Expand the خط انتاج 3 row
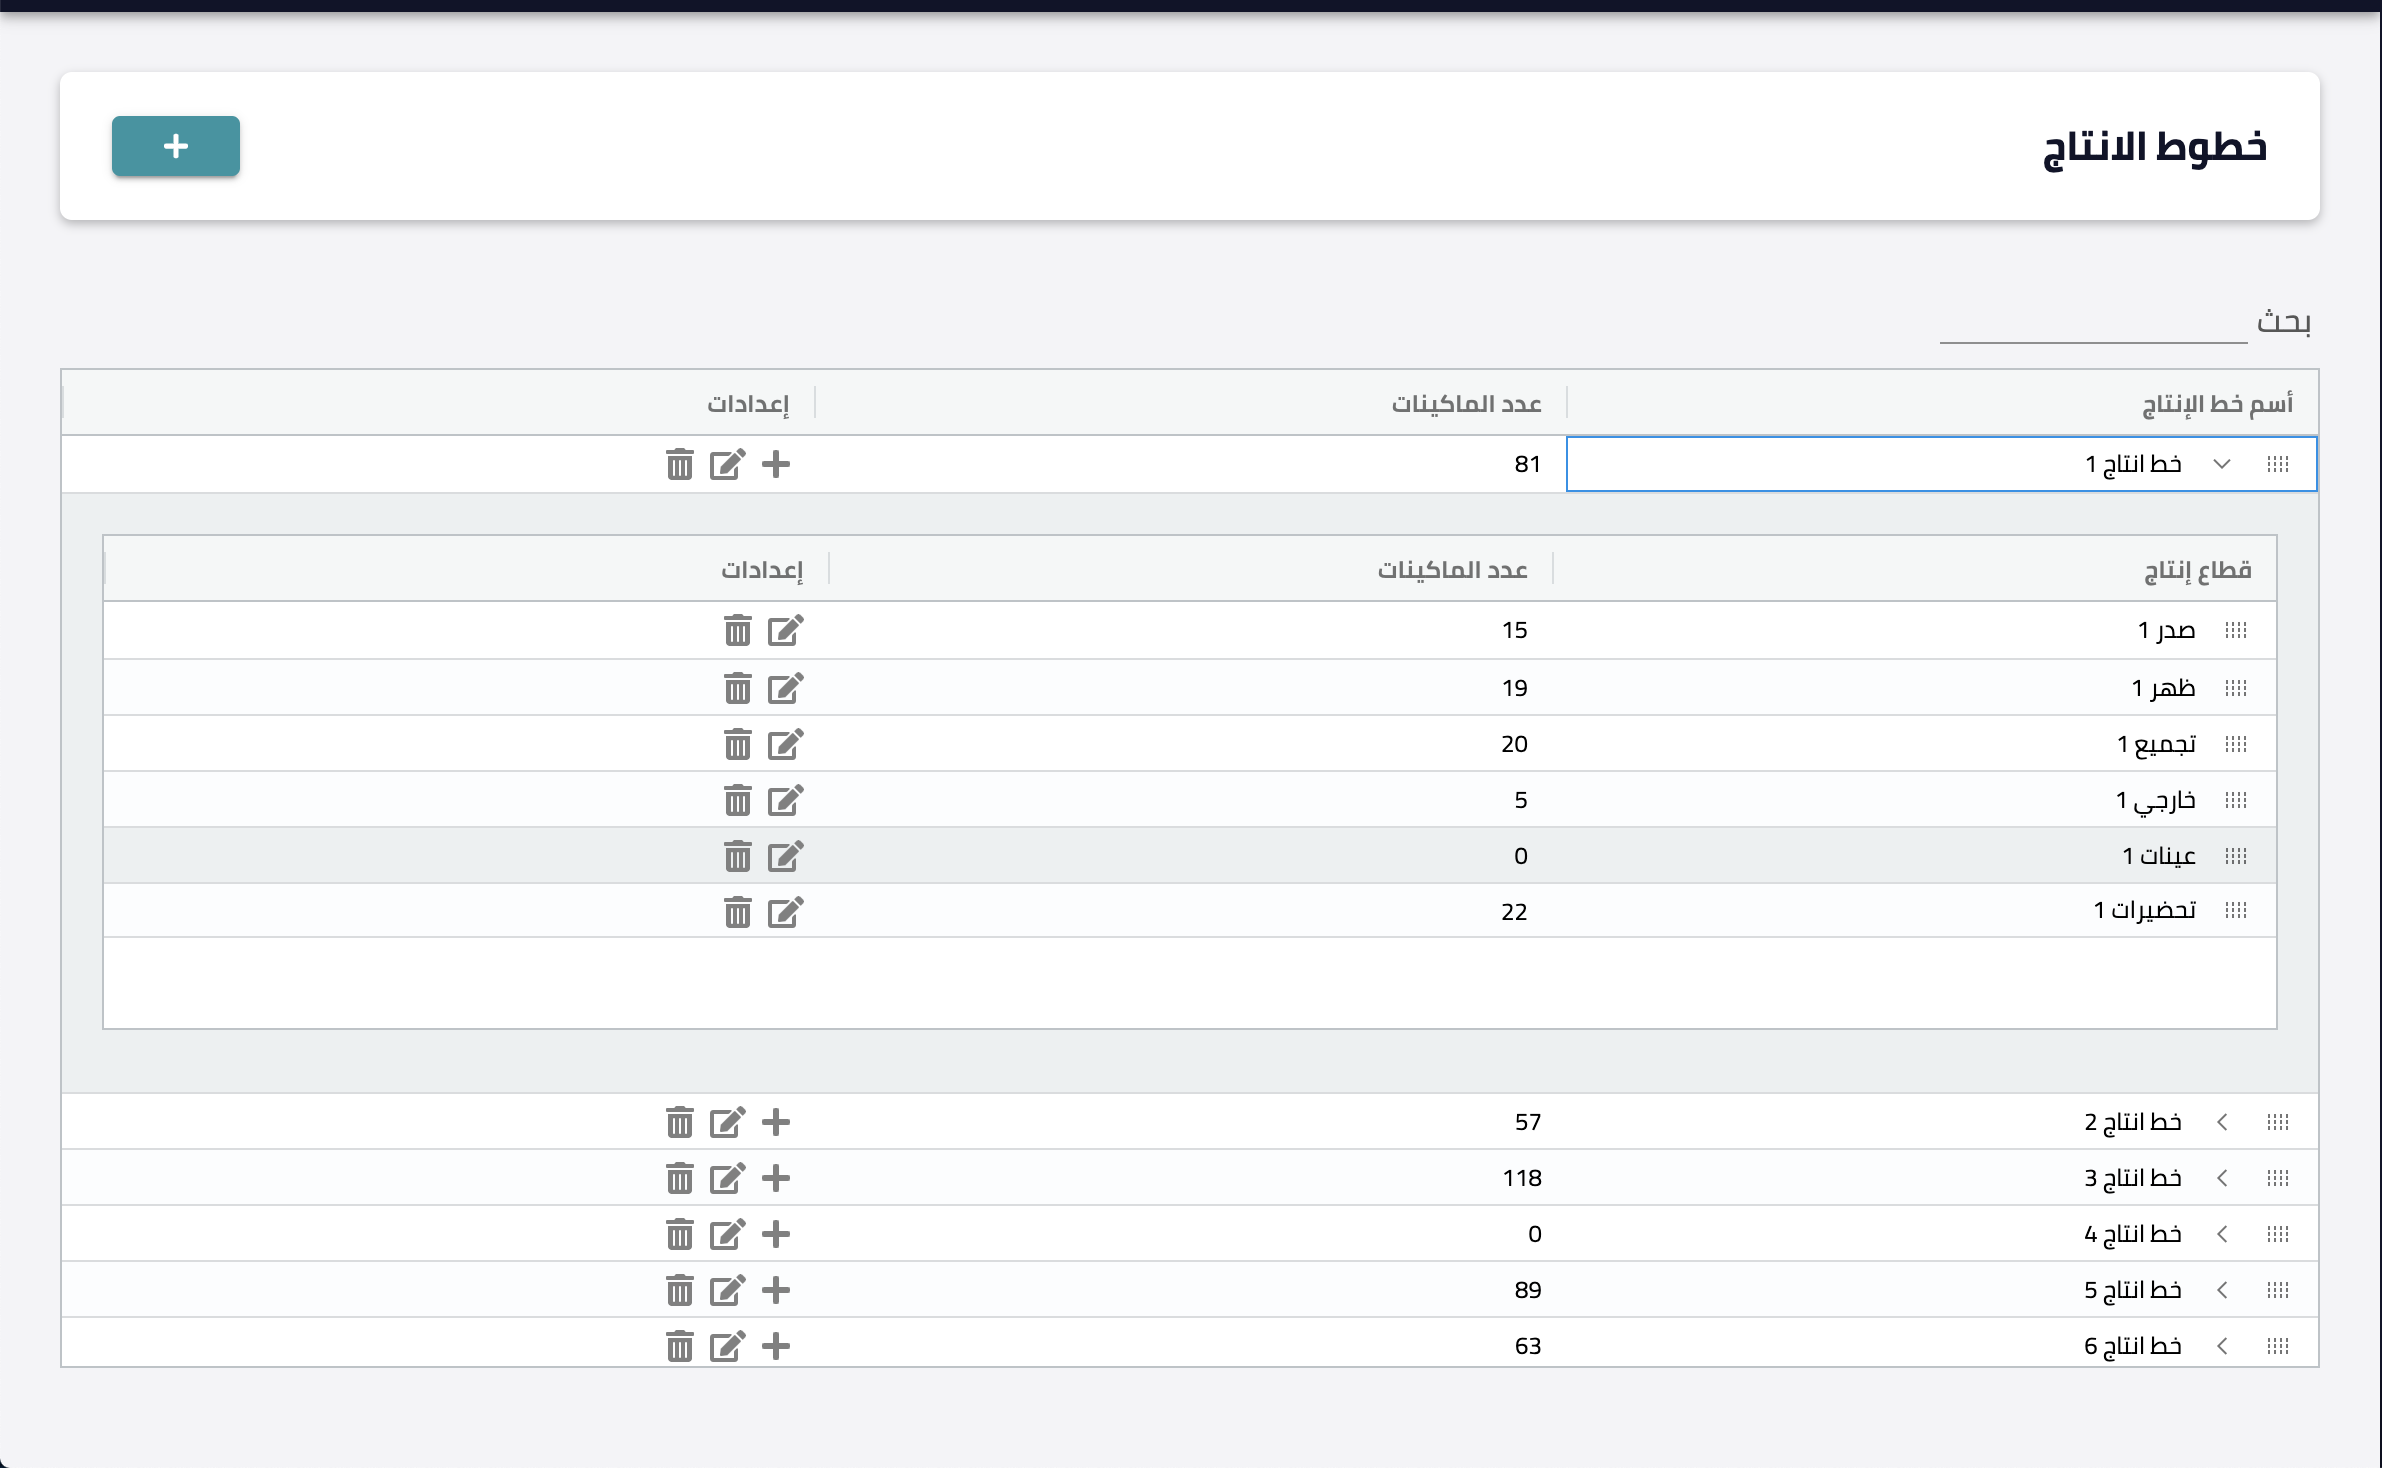Viewport: 2382px width, 1468px height. (x=2222, y=1178)
